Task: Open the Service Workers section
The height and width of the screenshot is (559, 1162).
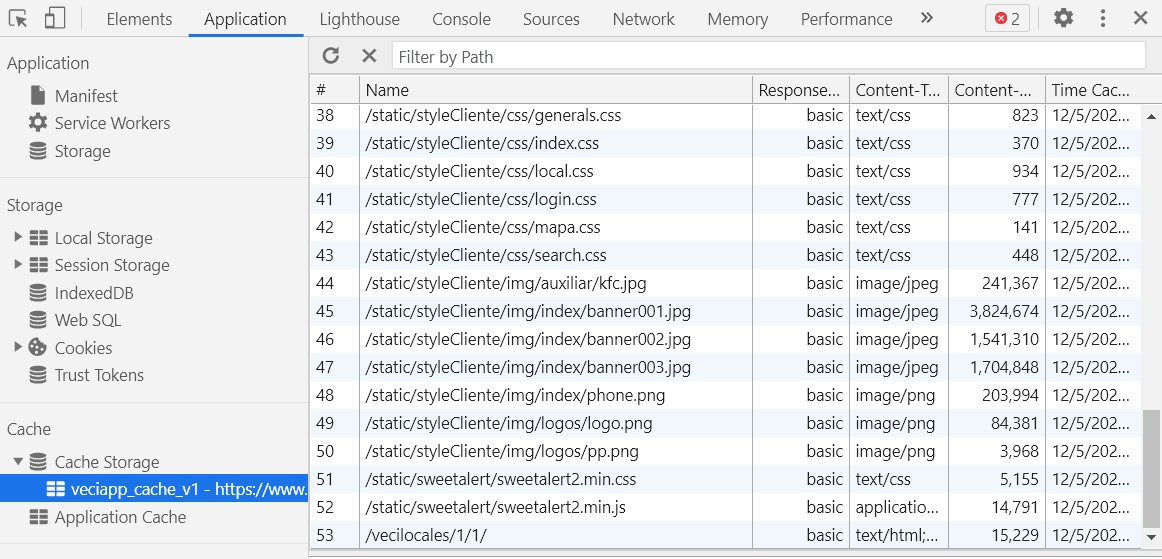Action: coord(112,123)
